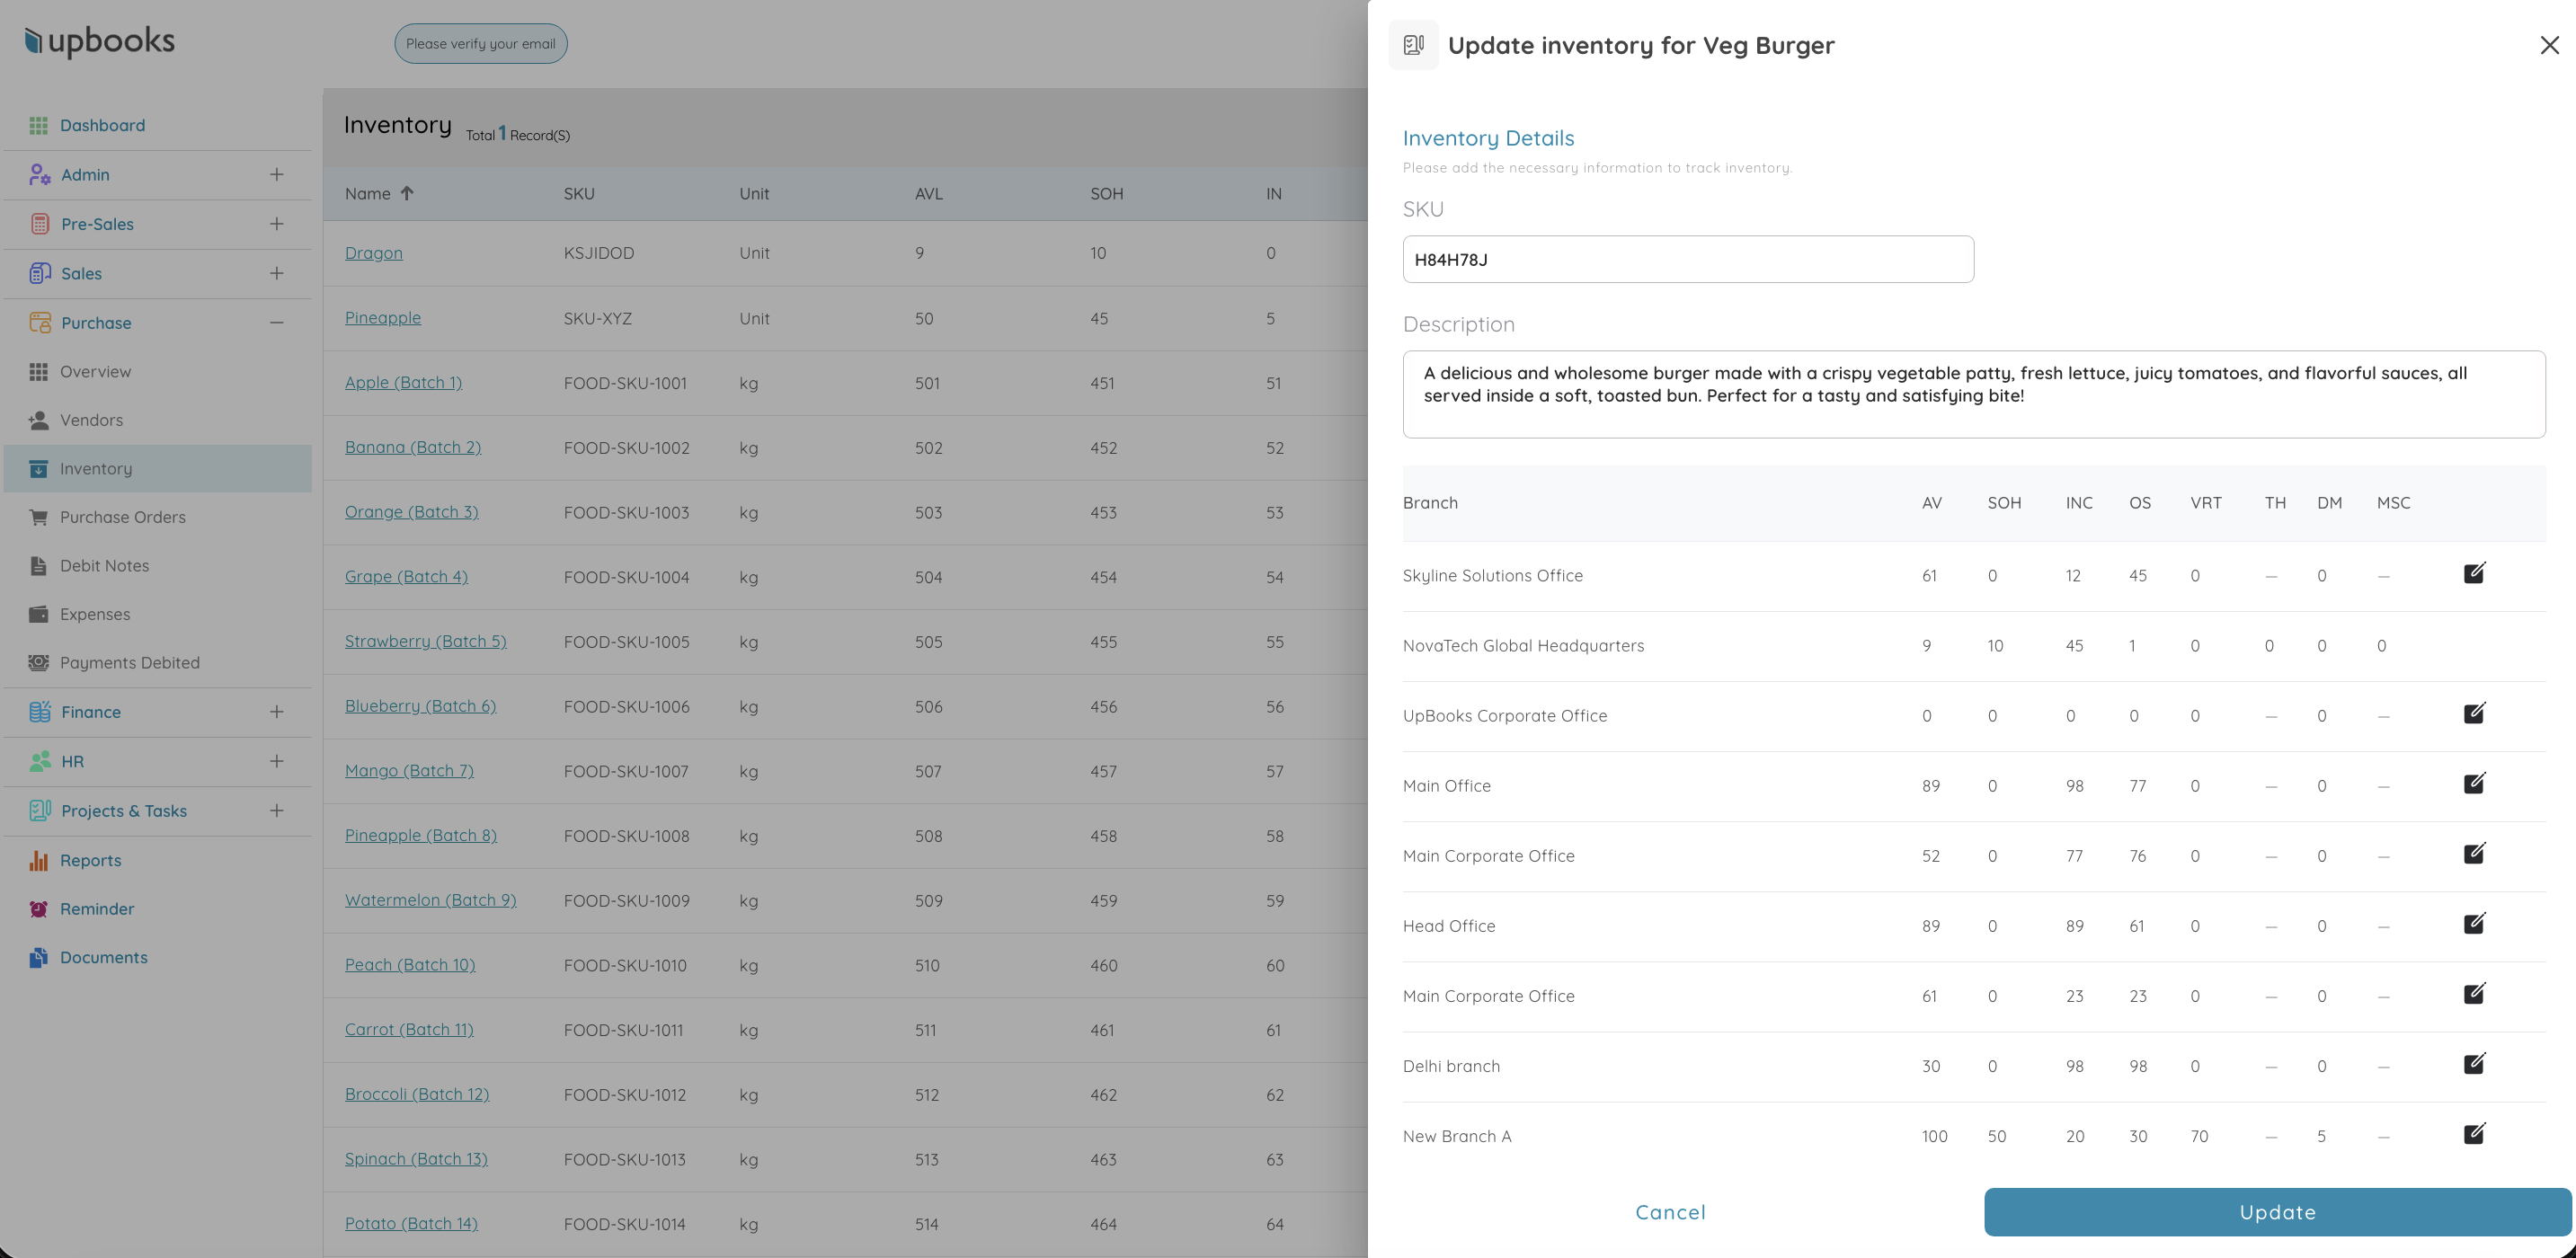This screenshot has height=1258, width=2576.
Task: Expand the Finance menu section
Action: 276,711
